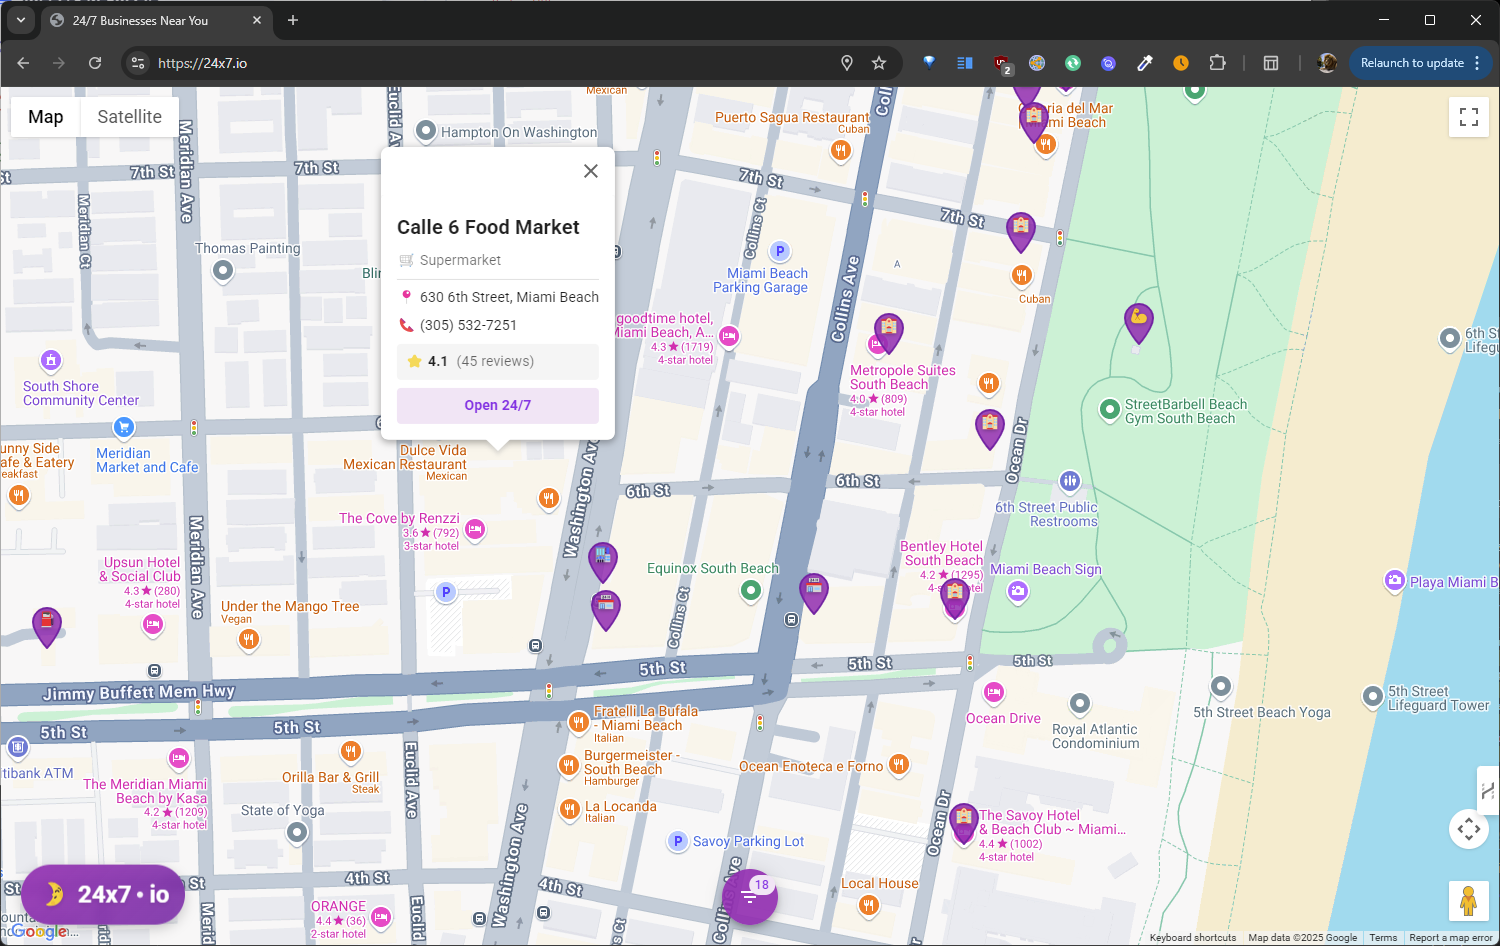Click the Upsun Hotel & Social Club bed icon
1500x946 pixels.
153,625
